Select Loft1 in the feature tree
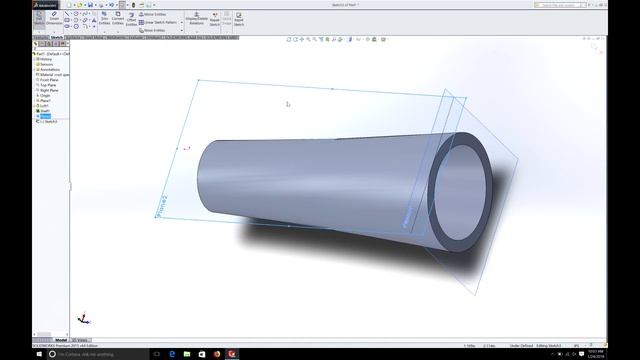640x360 pixels. click(43, 106)
